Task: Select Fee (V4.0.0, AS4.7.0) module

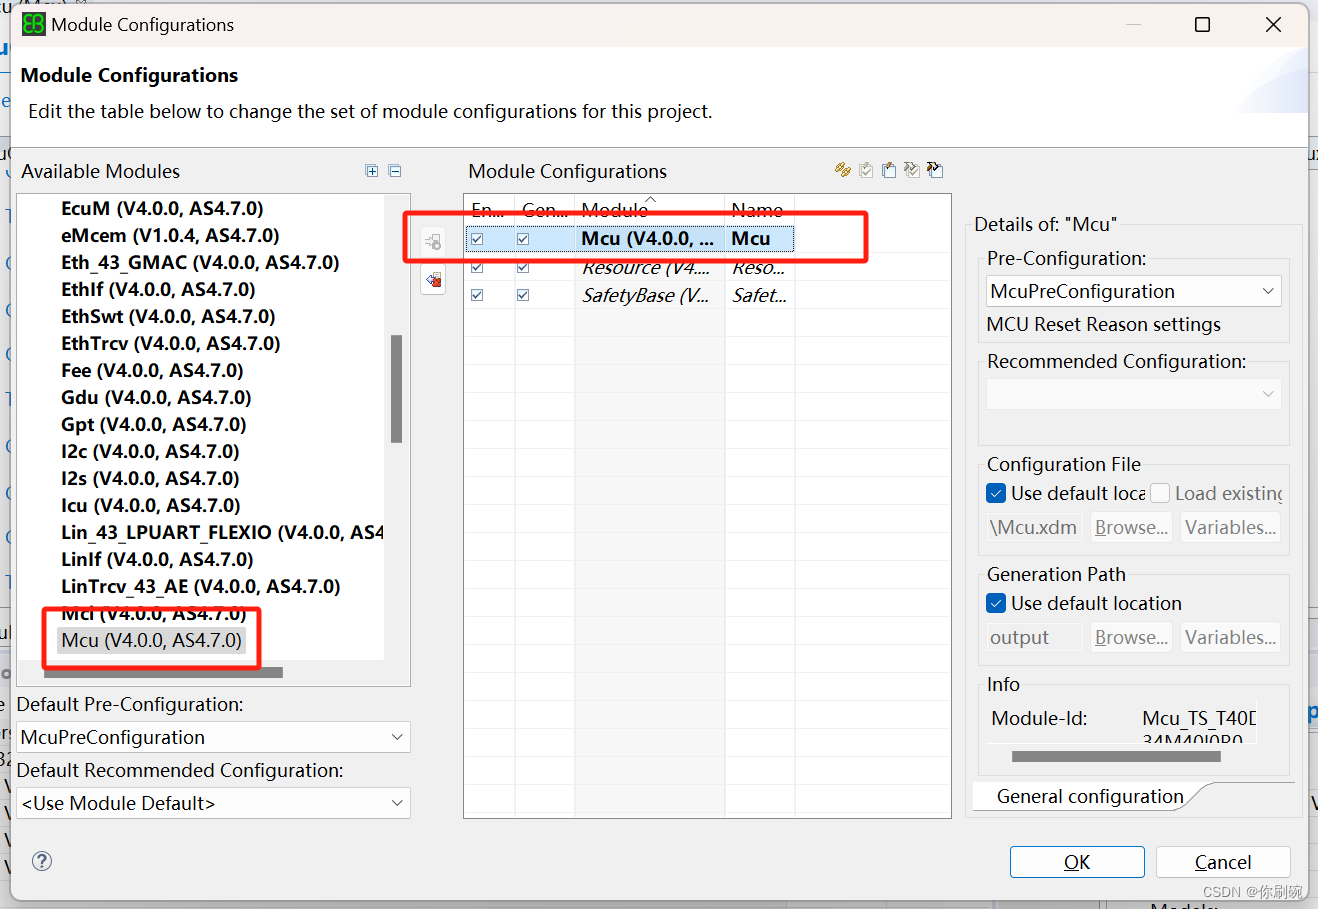Action: click(x=152, y=370)
